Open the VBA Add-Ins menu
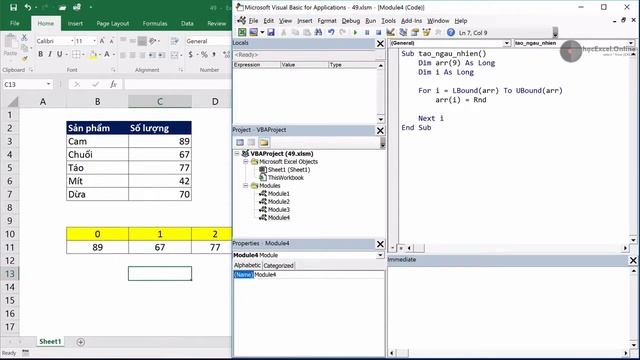This screenshot has height=360, width=640. pos(411,21)
